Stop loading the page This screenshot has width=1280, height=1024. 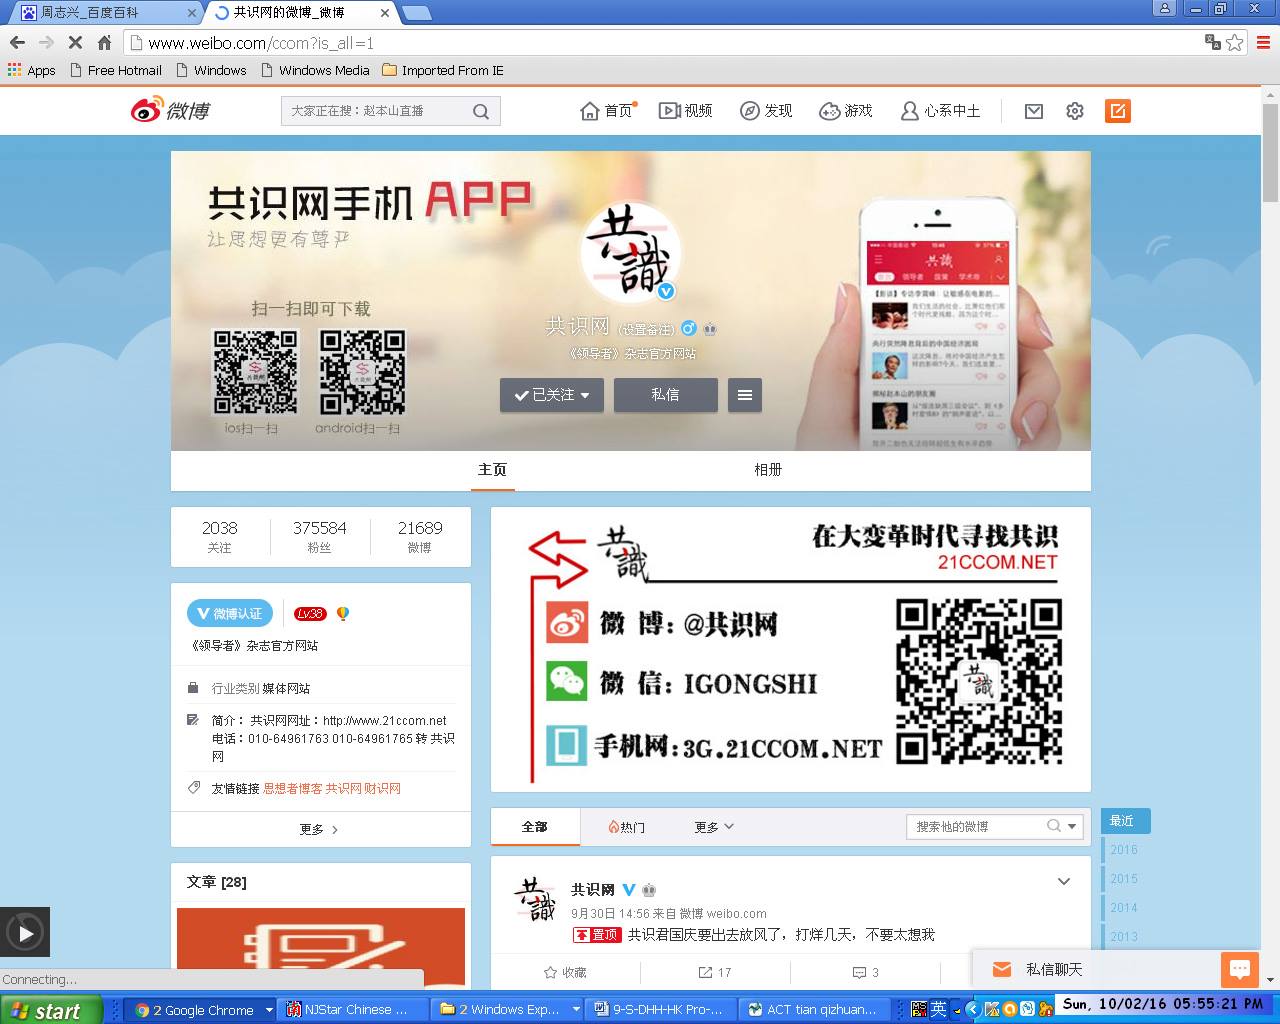pos(74,42)
